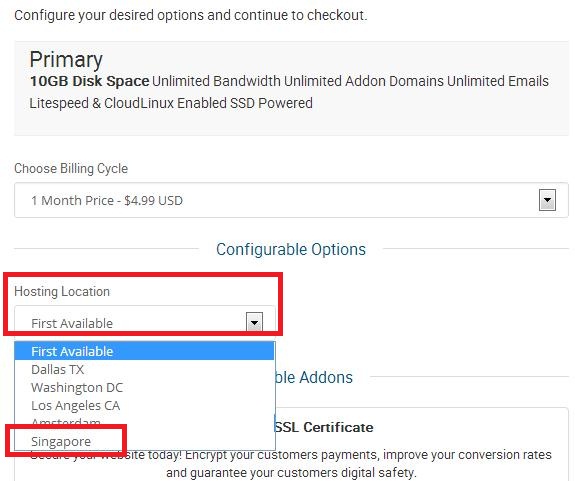
Task: Click the bold 10GB Disk Space text
Action: [x=89, y=81]
